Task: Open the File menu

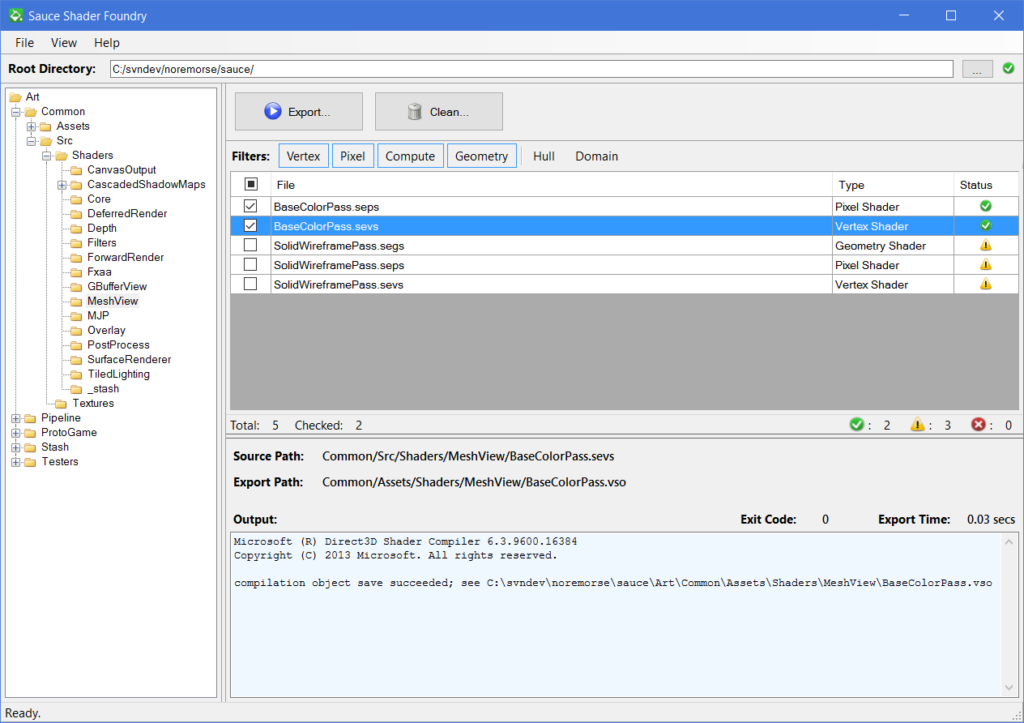Action: (x=24, y=42)
